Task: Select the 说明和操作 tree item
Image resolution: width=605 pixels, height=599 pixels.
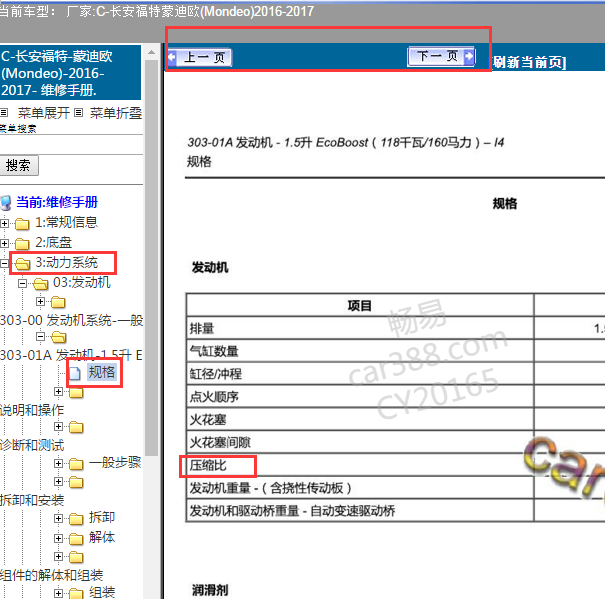Action: click(32, 410)
